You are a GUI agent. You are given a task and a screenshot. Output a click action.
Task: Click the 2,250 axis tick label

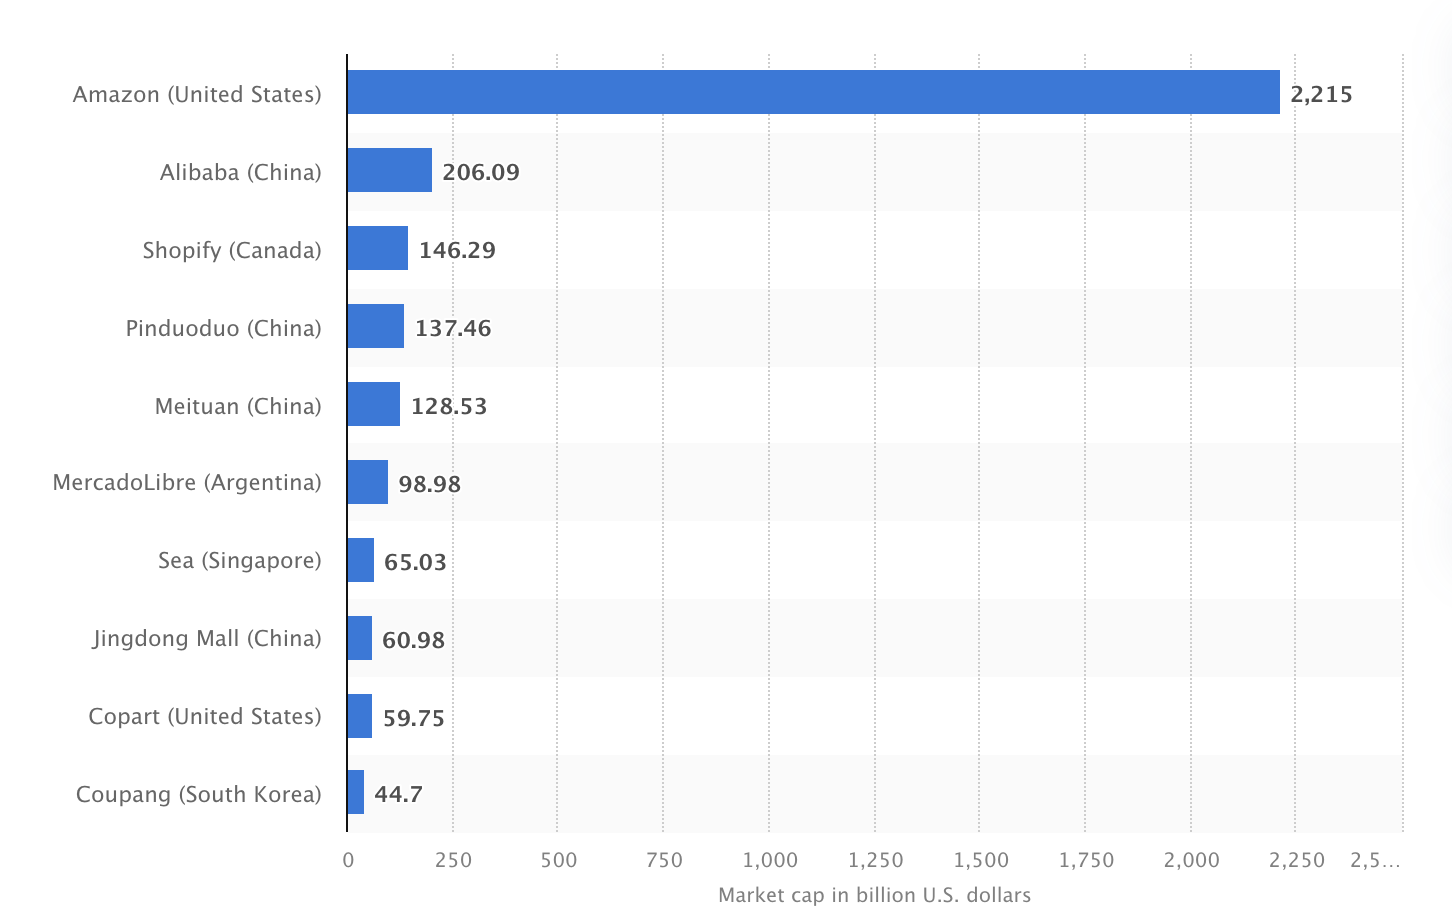(1297, 860)
